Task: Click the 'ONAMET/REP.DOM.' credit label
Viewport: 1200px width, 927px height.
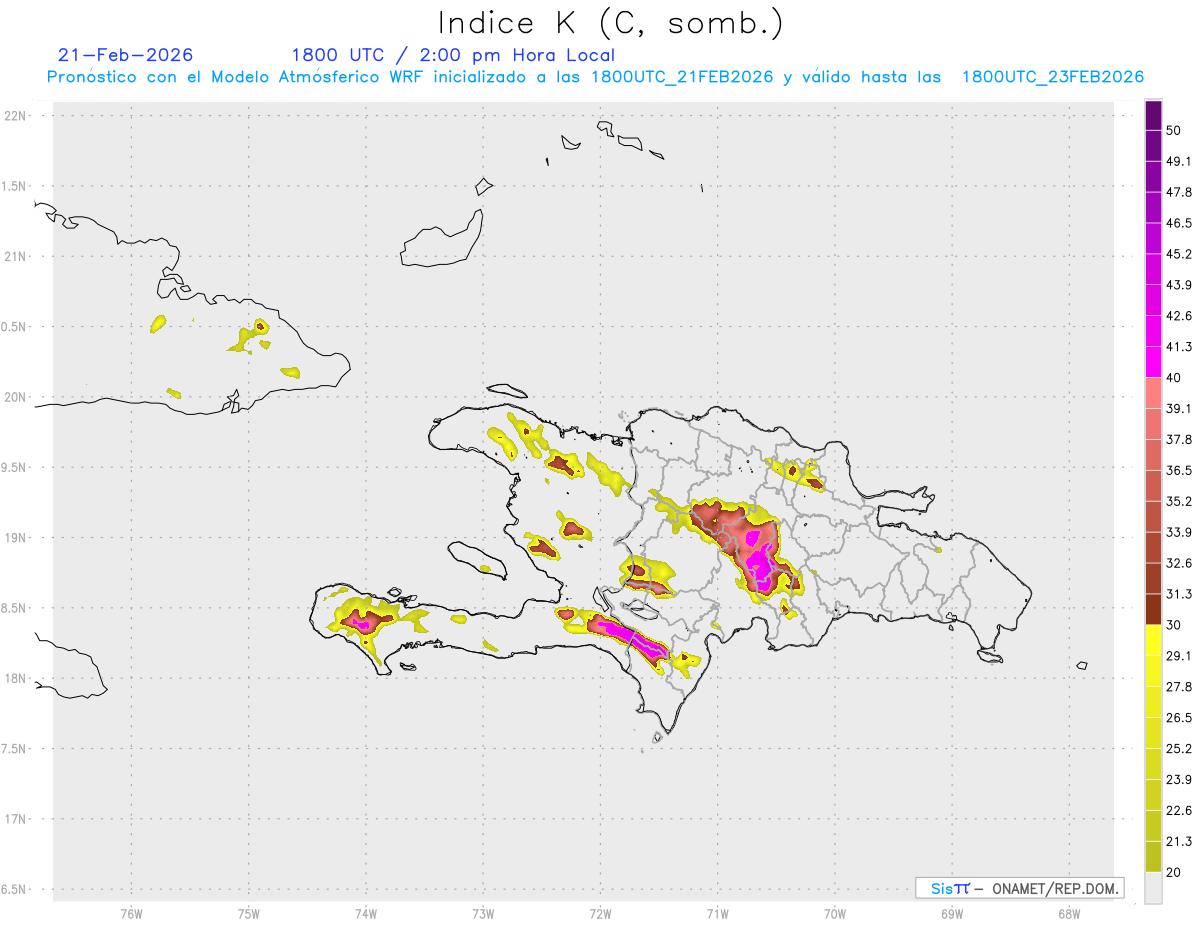Action: point(1054,888)
